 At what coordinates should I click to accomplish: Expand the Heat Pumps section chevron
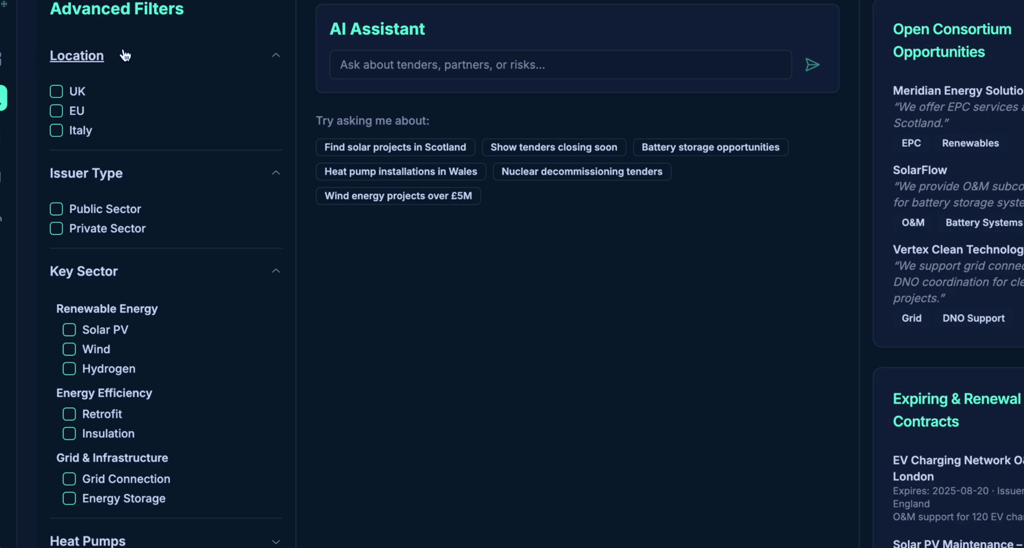pyautogui.click(x=276, y=541)
